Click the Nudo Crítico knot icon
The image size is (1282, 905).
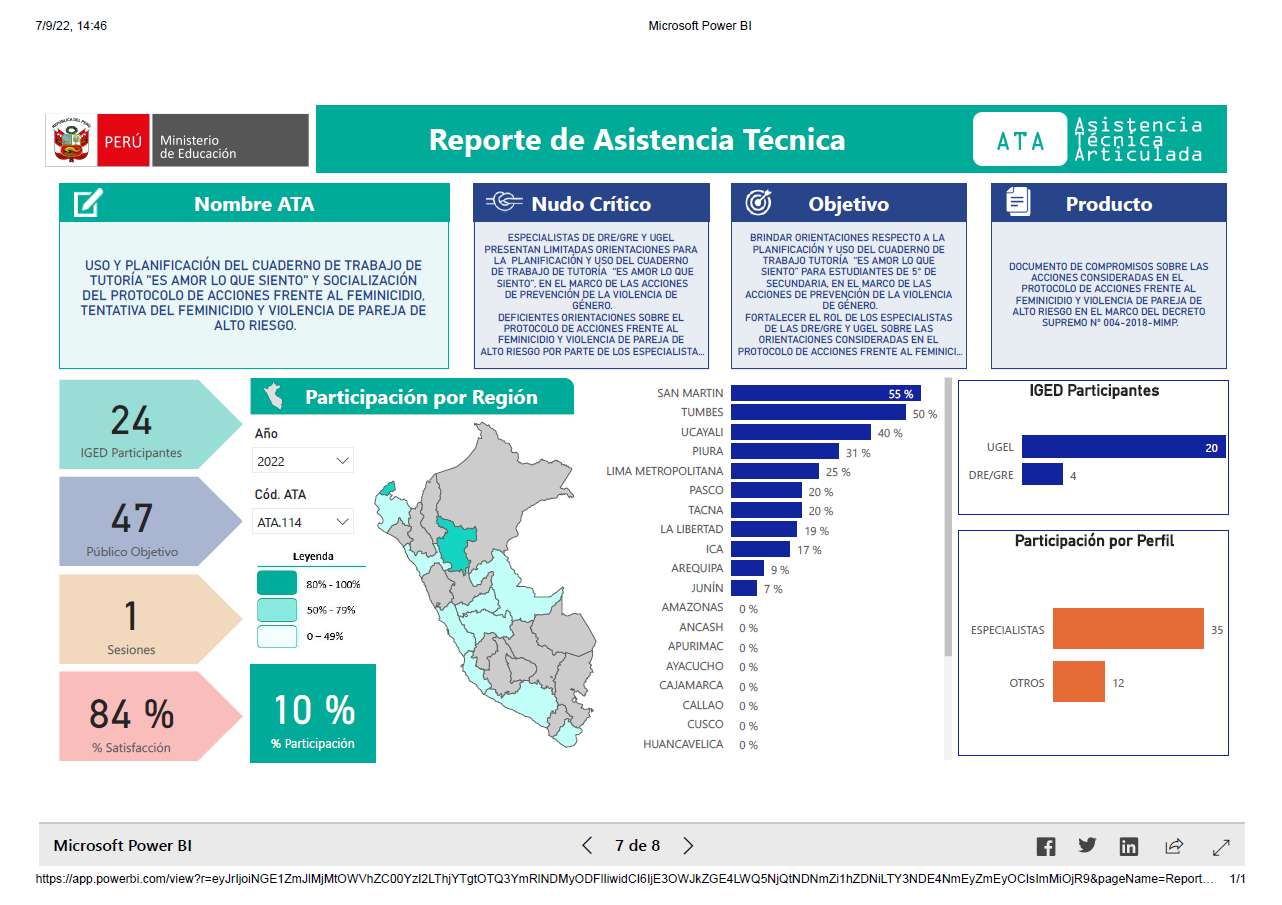pos(504,203)
